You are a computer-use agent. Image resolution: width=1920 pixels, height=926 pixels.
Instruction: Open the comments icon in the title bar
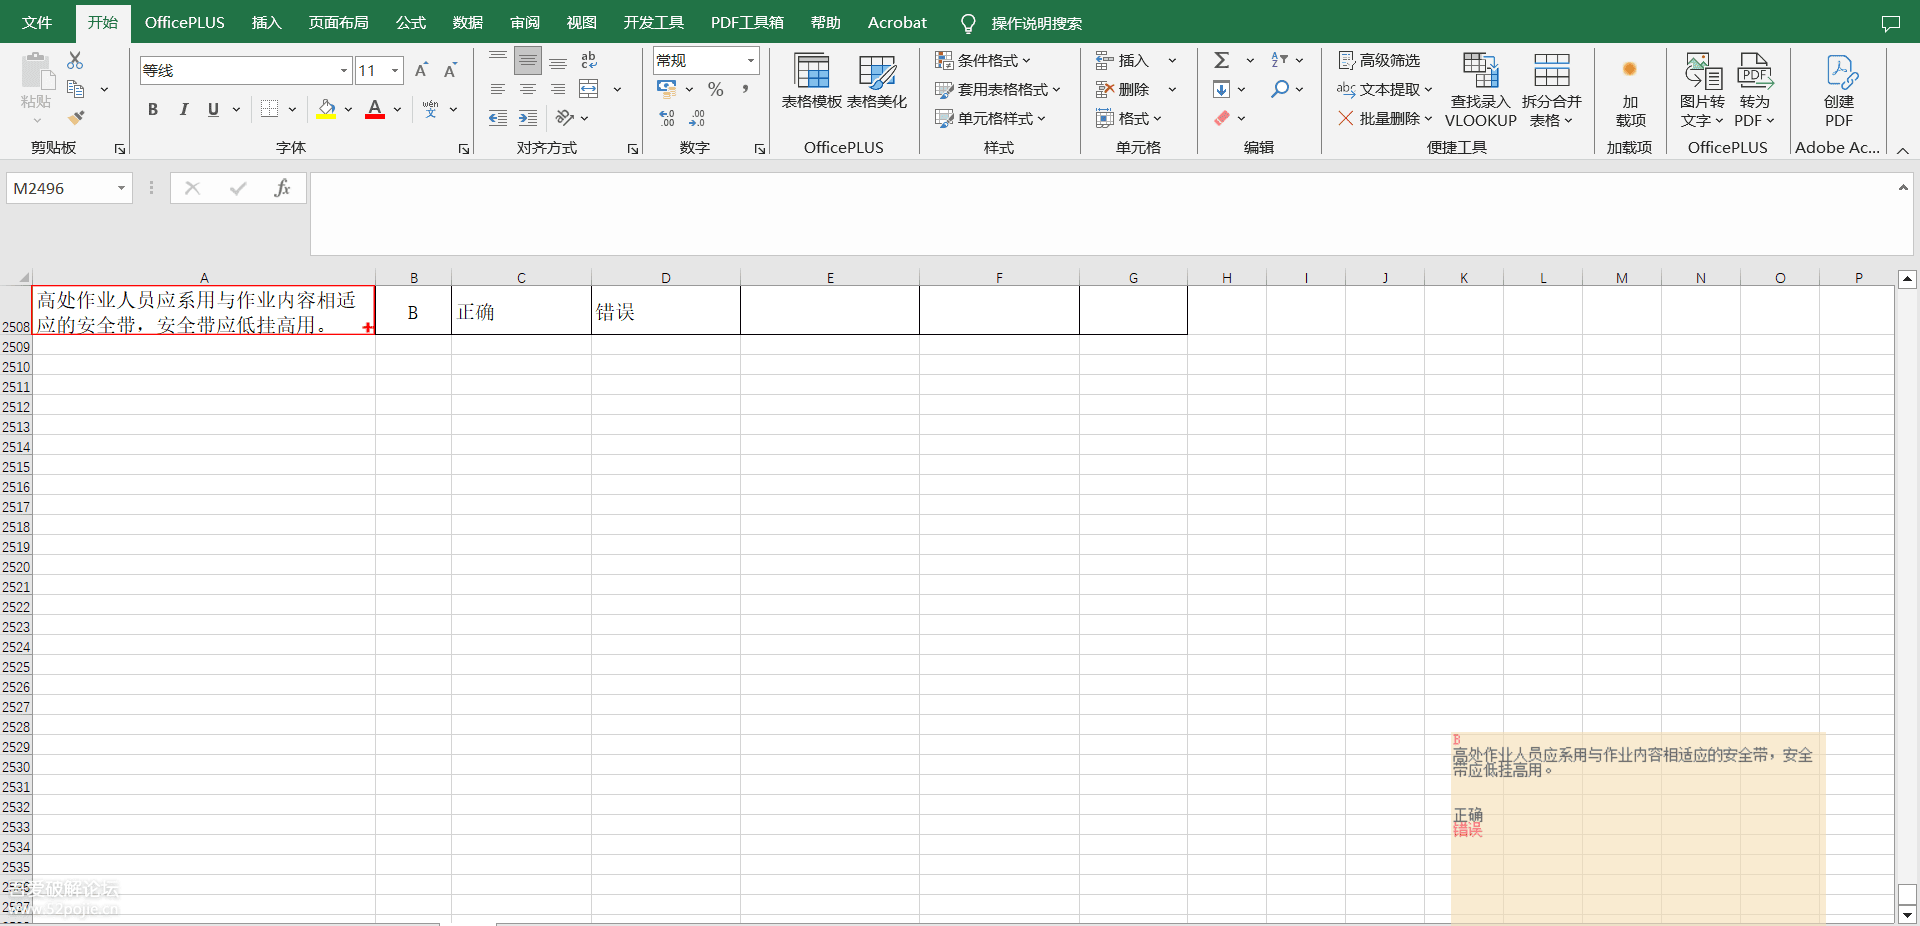tap(1890, 23)
